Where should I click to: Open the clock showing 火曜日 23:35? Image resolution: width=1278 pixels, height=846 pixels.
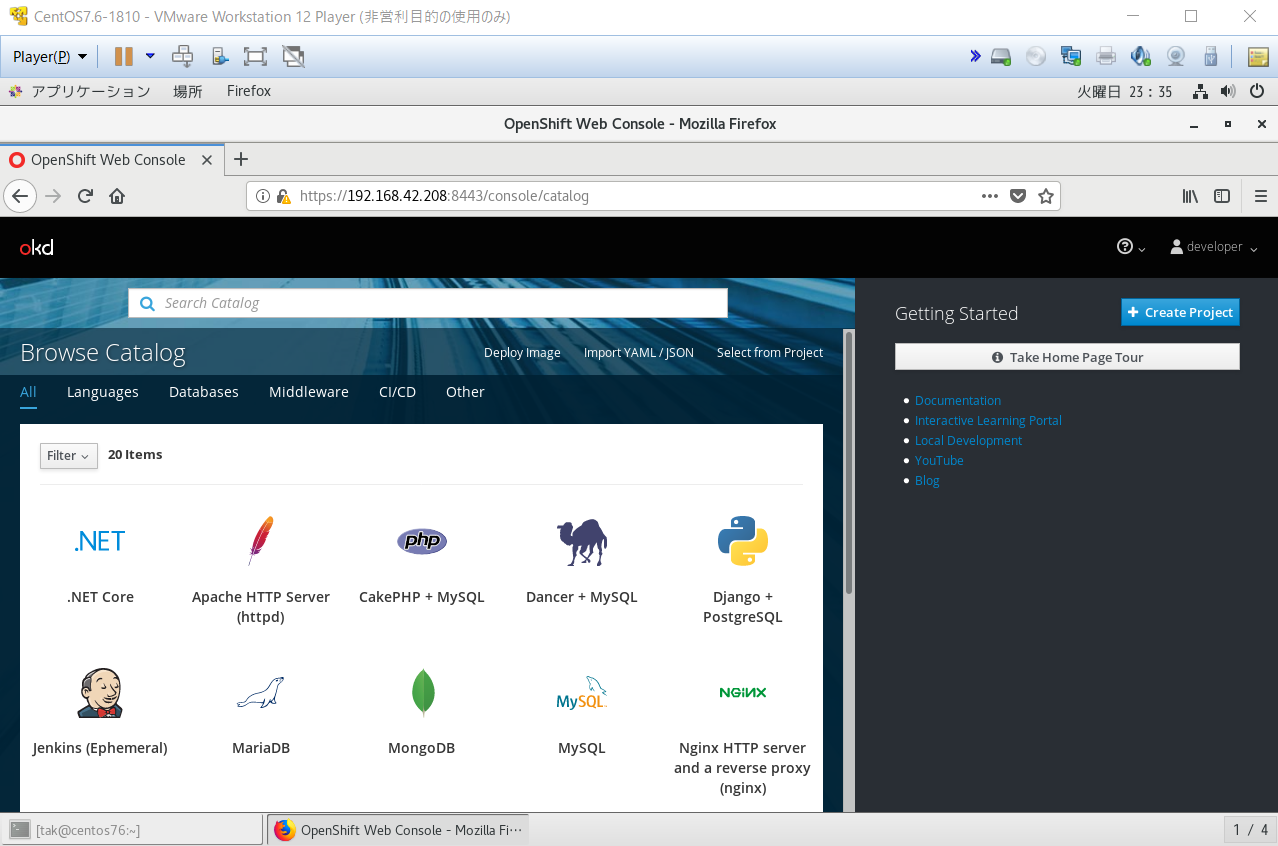click(1124, 91)
